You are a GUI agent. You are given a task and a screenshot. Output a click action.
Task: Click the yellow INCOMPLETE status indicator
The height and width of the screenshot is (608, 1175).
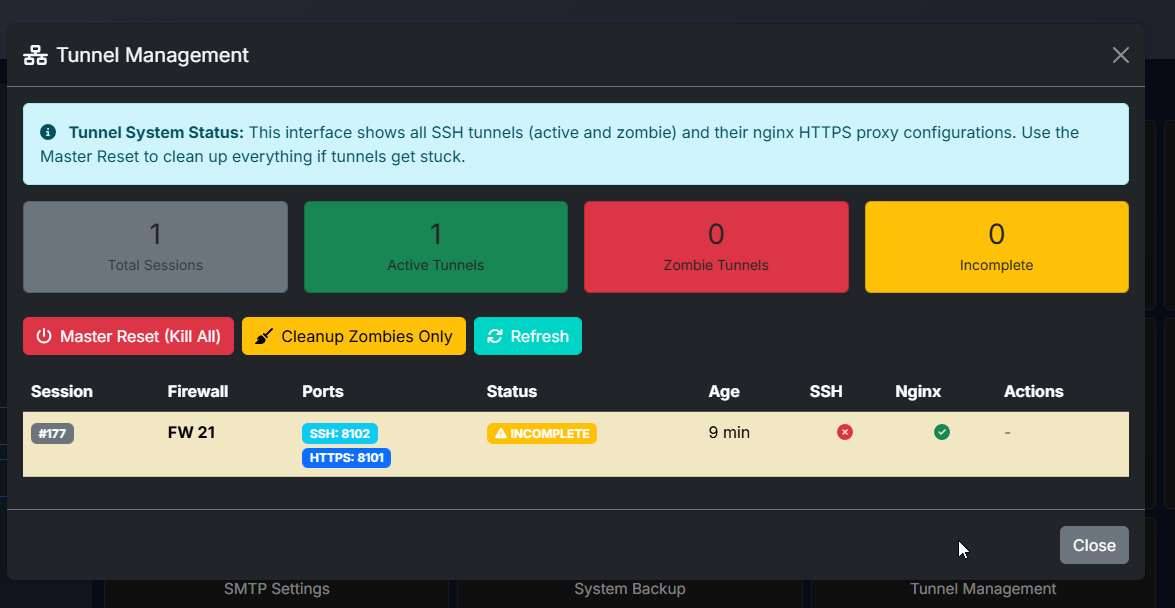click(x=541, y=433)
